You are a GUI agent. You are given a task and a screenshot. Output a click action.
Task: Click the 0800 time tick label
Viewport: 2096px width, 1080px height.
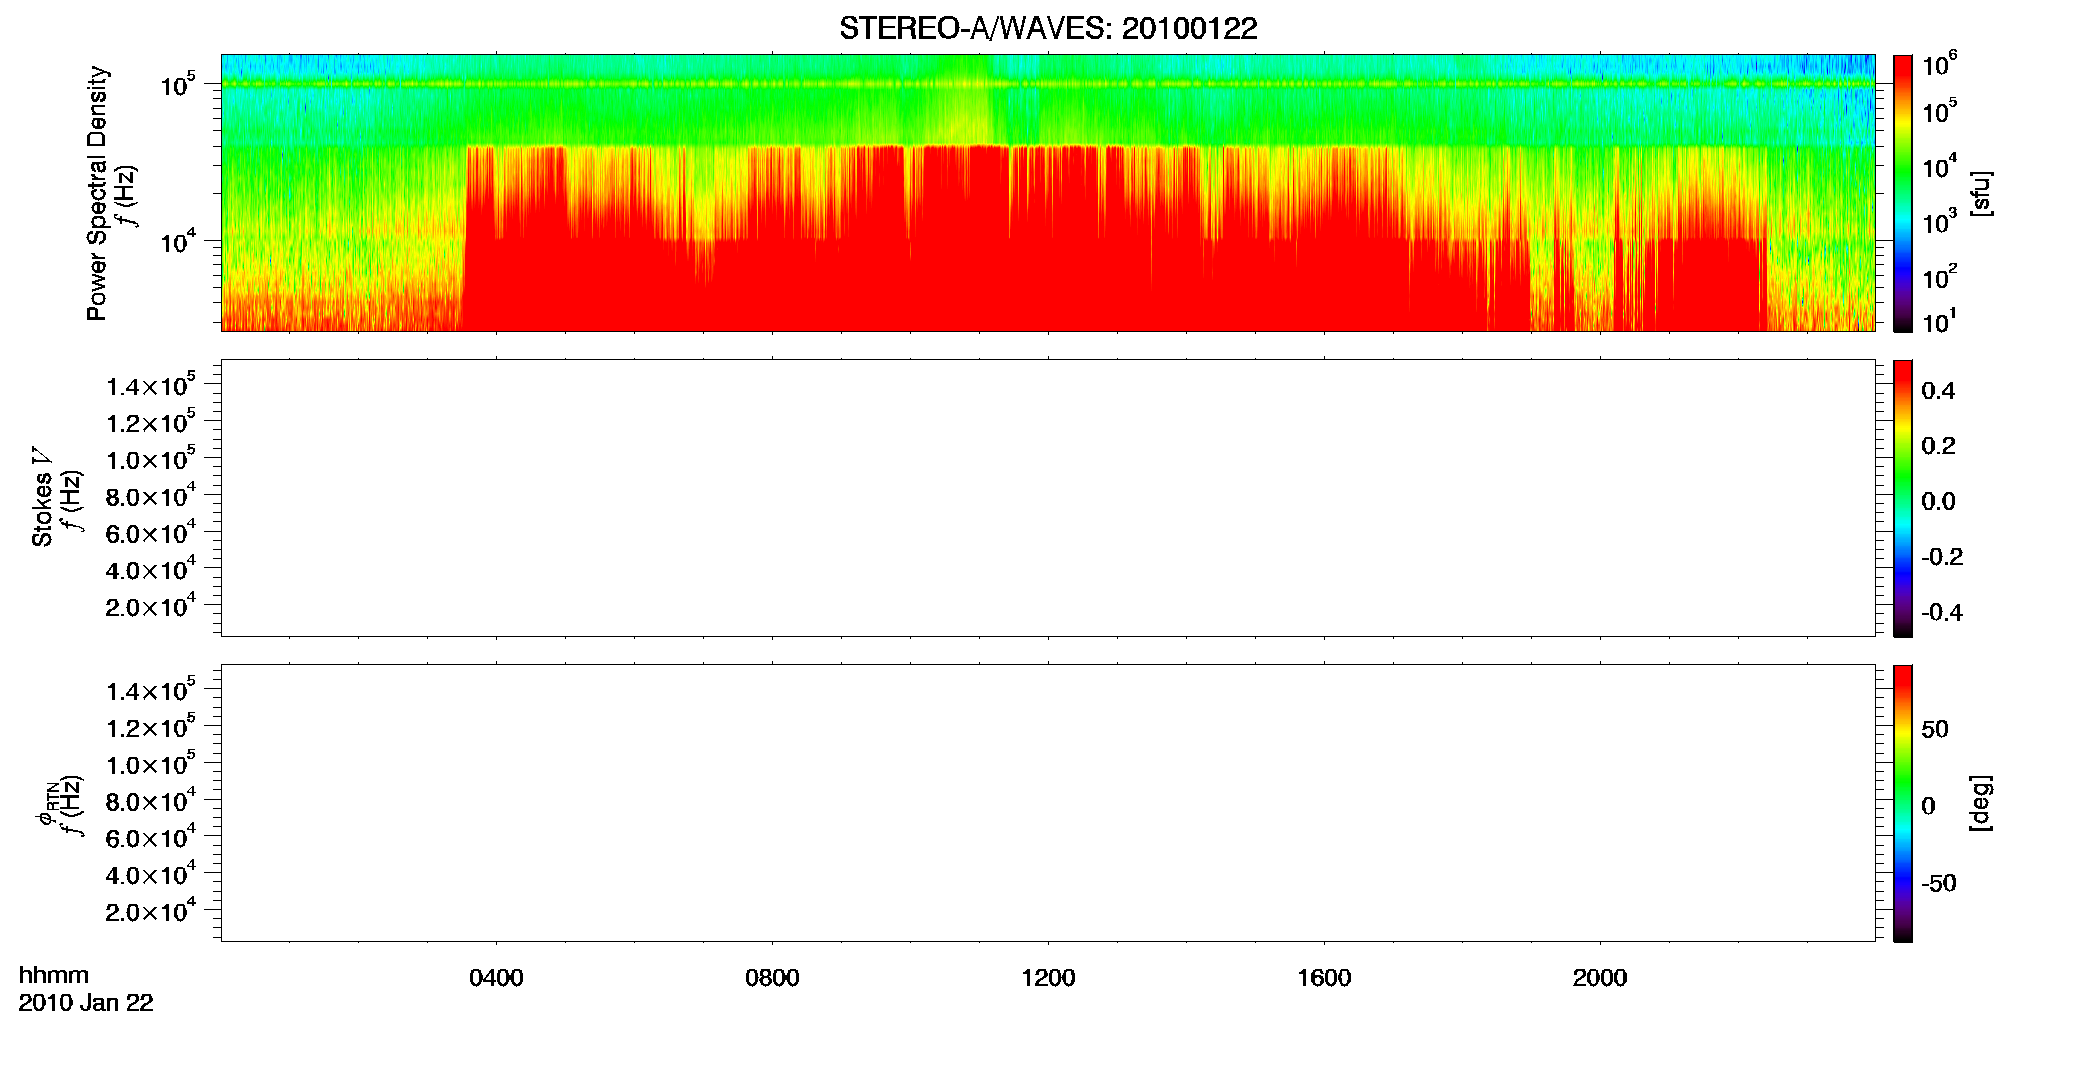[x=772, y=978]
